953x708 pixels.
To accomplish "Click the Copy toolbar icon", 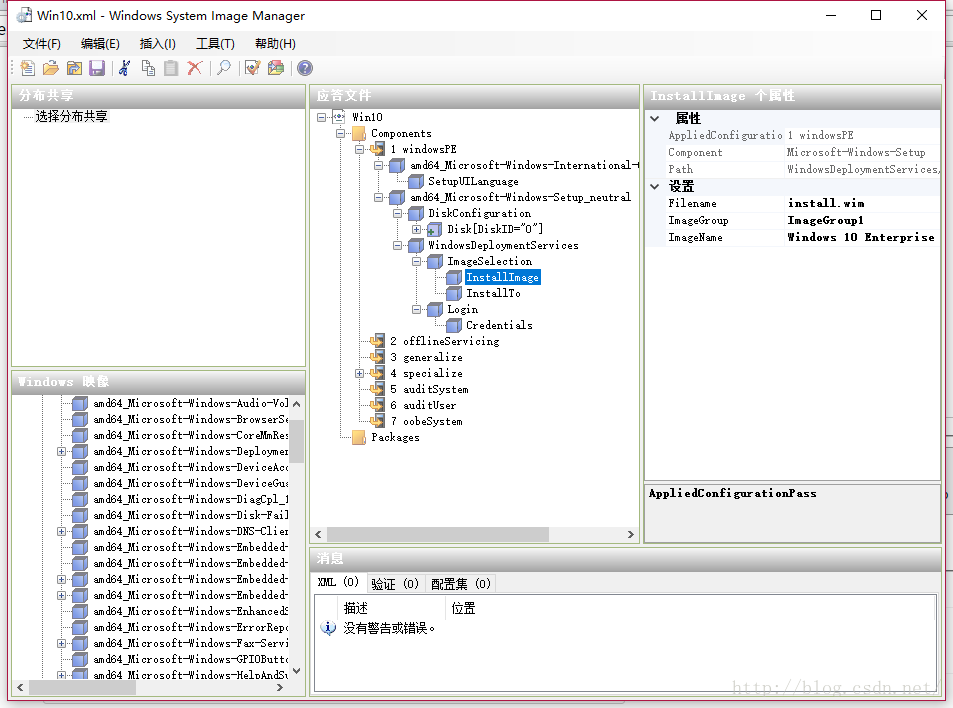I will (x=148, y=68).
